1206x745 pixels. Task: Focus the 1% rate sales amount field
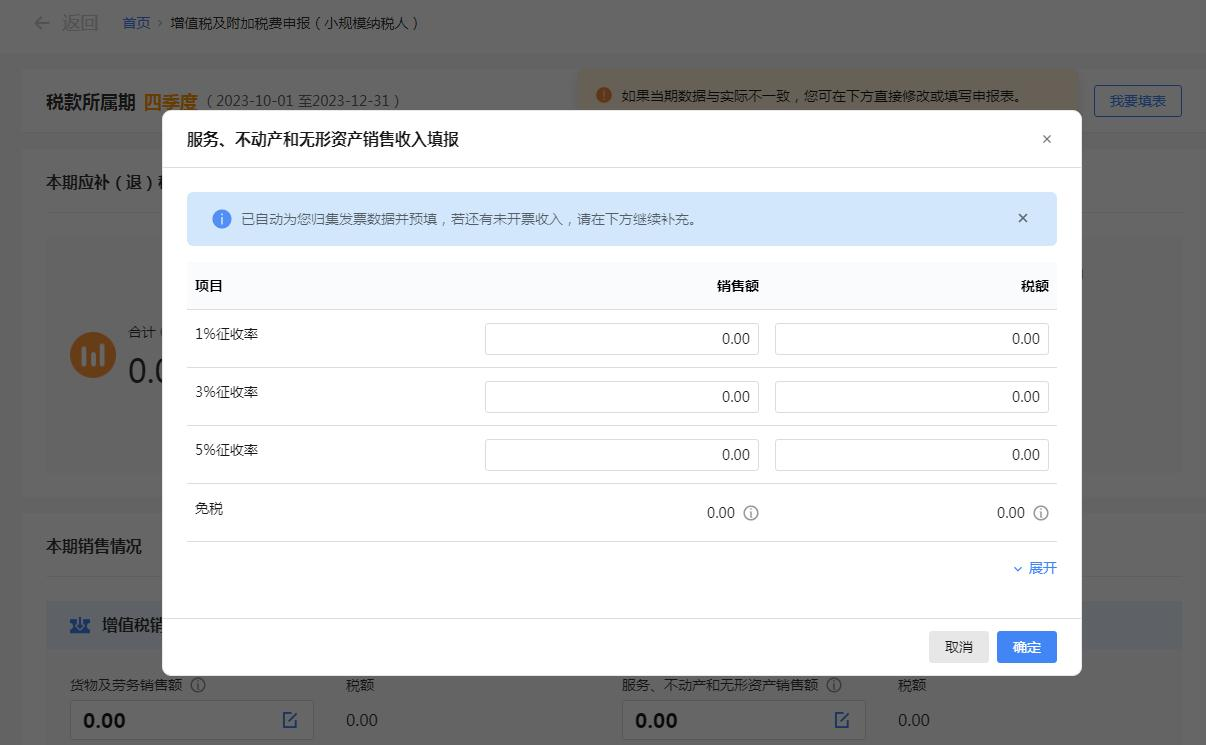click(621, 339)
